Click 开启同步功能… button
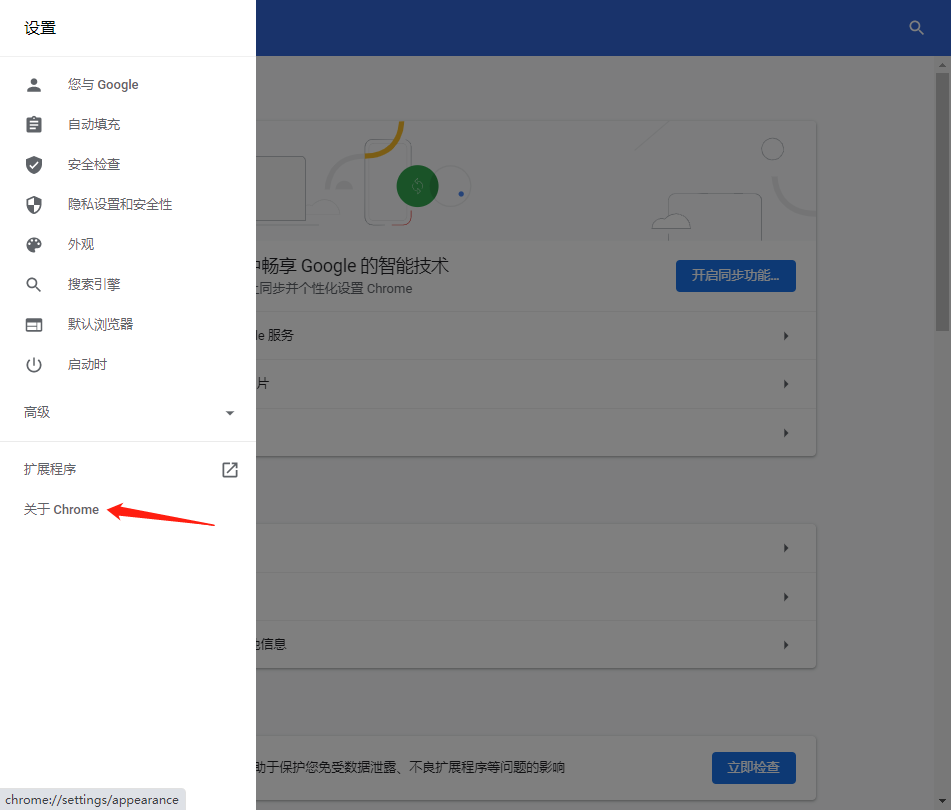Viewport: 951px width, 810px height. pyautogui.click(x=736, y=276)
